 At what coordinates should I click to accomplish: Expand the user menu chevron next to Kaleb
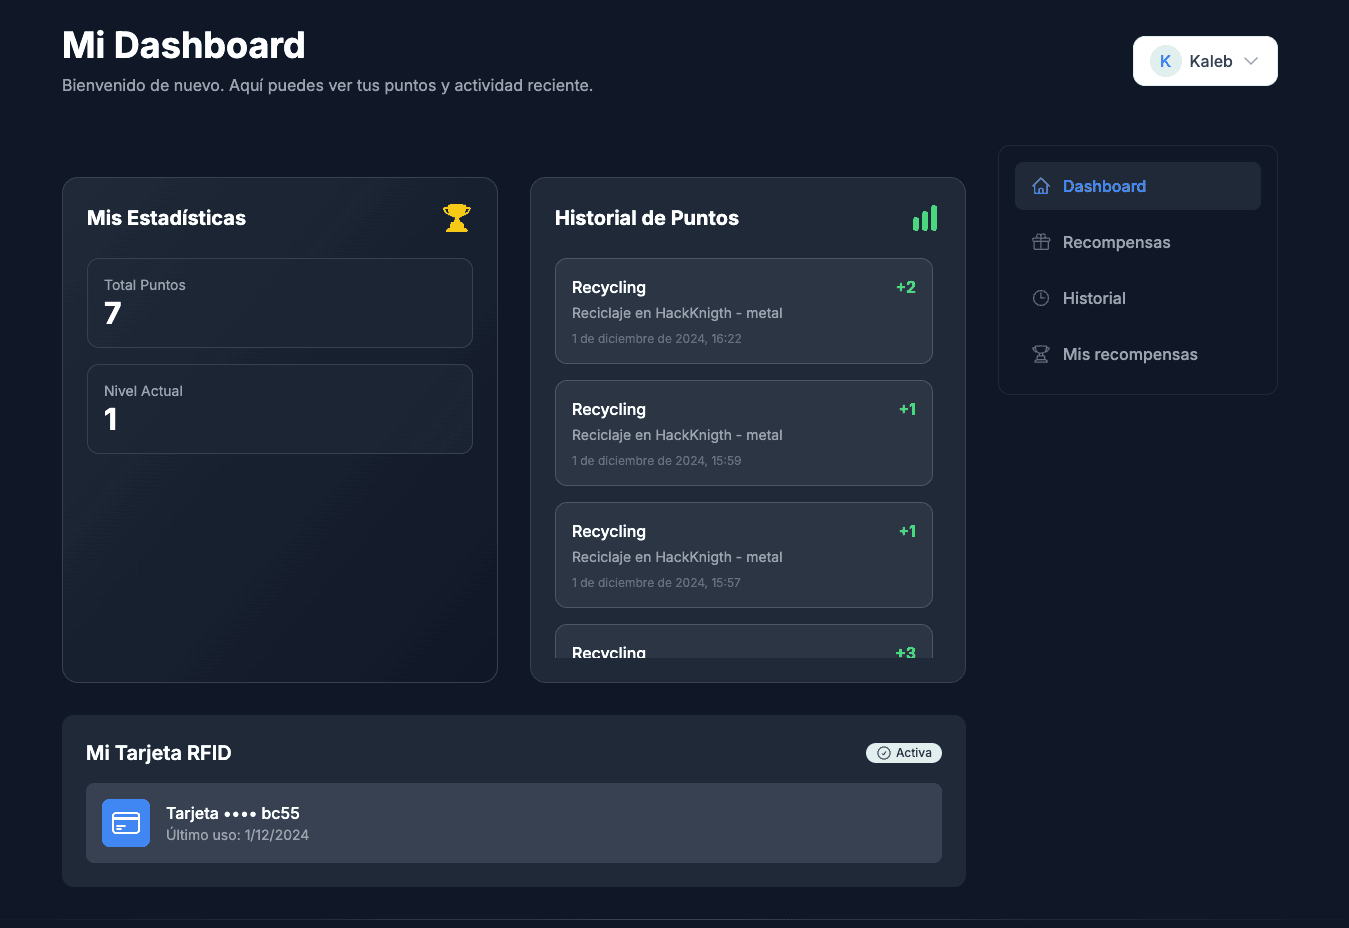(1251, 61)
